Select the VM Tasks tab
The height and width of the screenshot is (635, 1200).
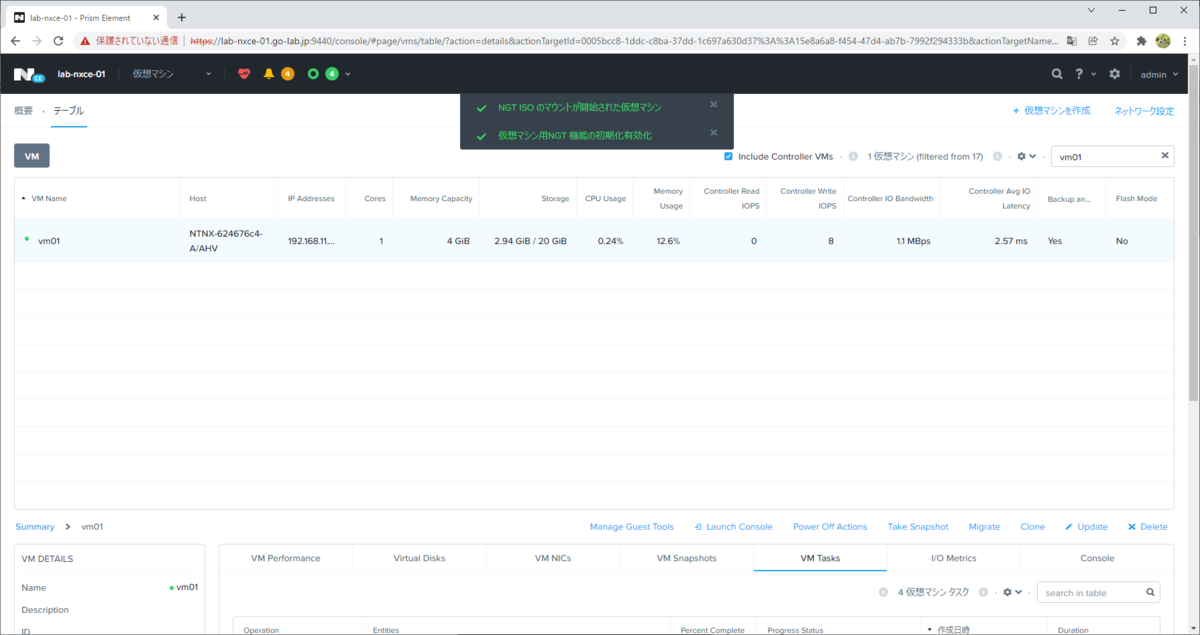[821, 558]
